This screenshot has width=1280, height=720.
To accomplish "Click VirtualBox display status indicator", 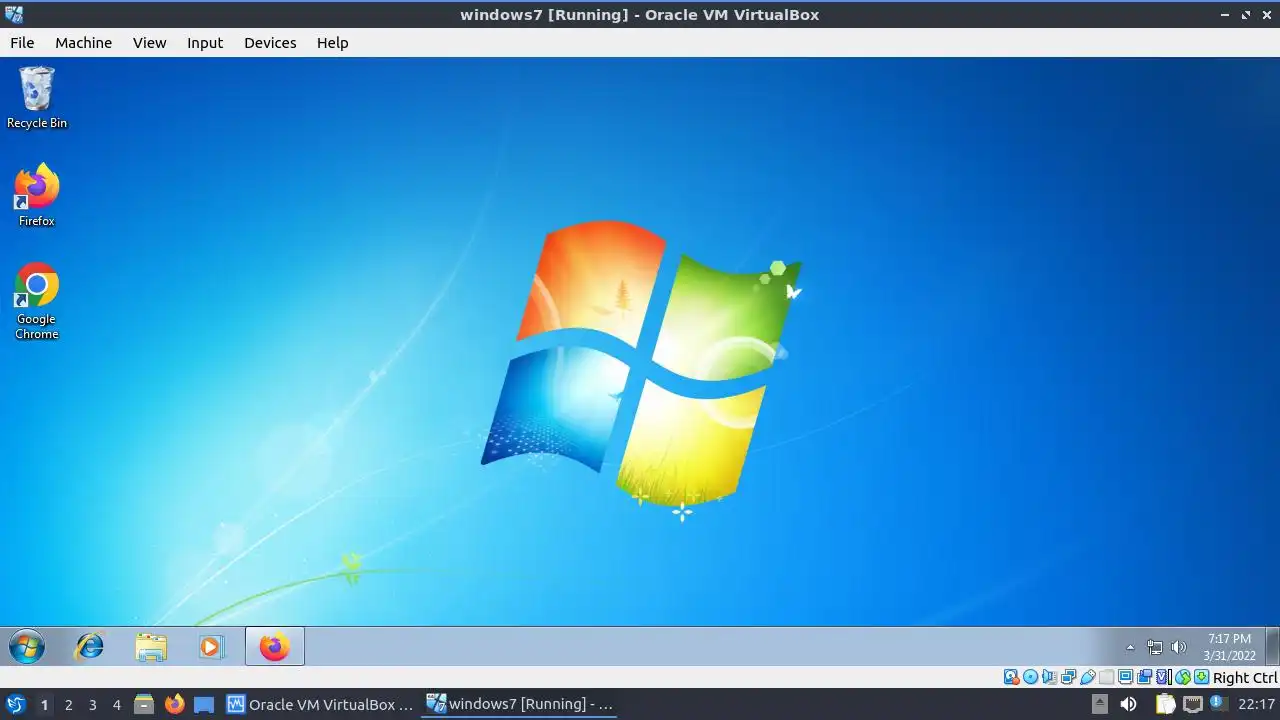I will 1125,677.
